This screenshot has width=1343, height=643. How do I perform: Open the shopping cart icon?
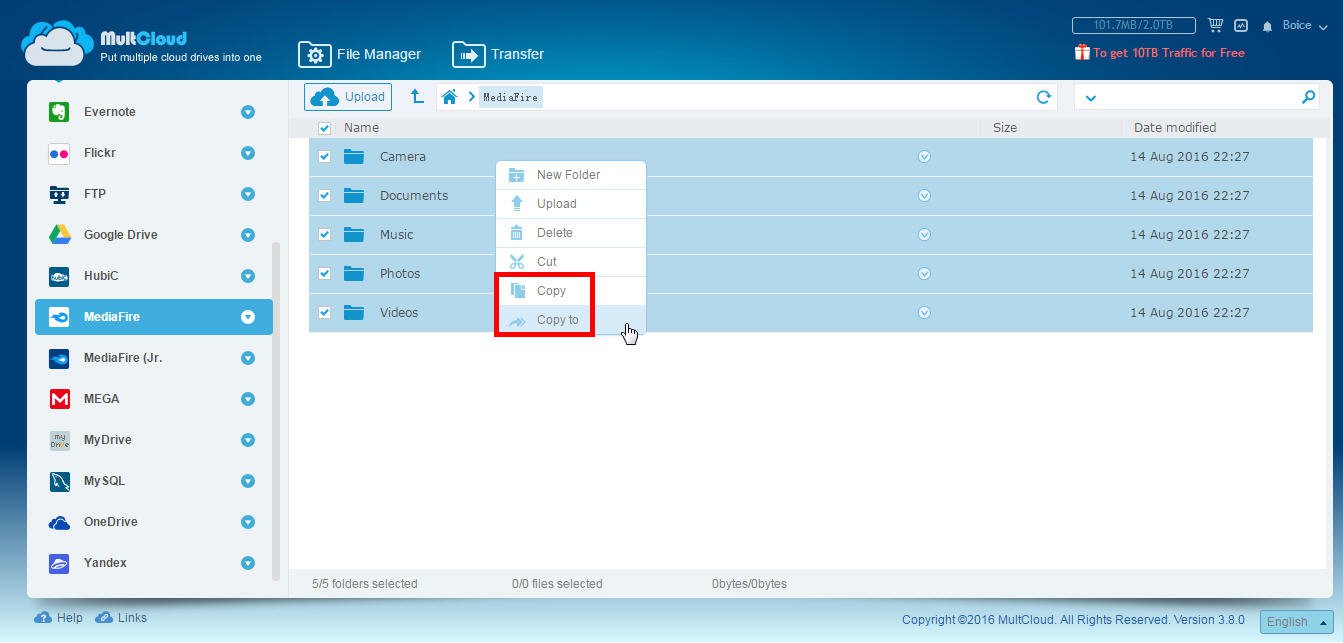1215,25
